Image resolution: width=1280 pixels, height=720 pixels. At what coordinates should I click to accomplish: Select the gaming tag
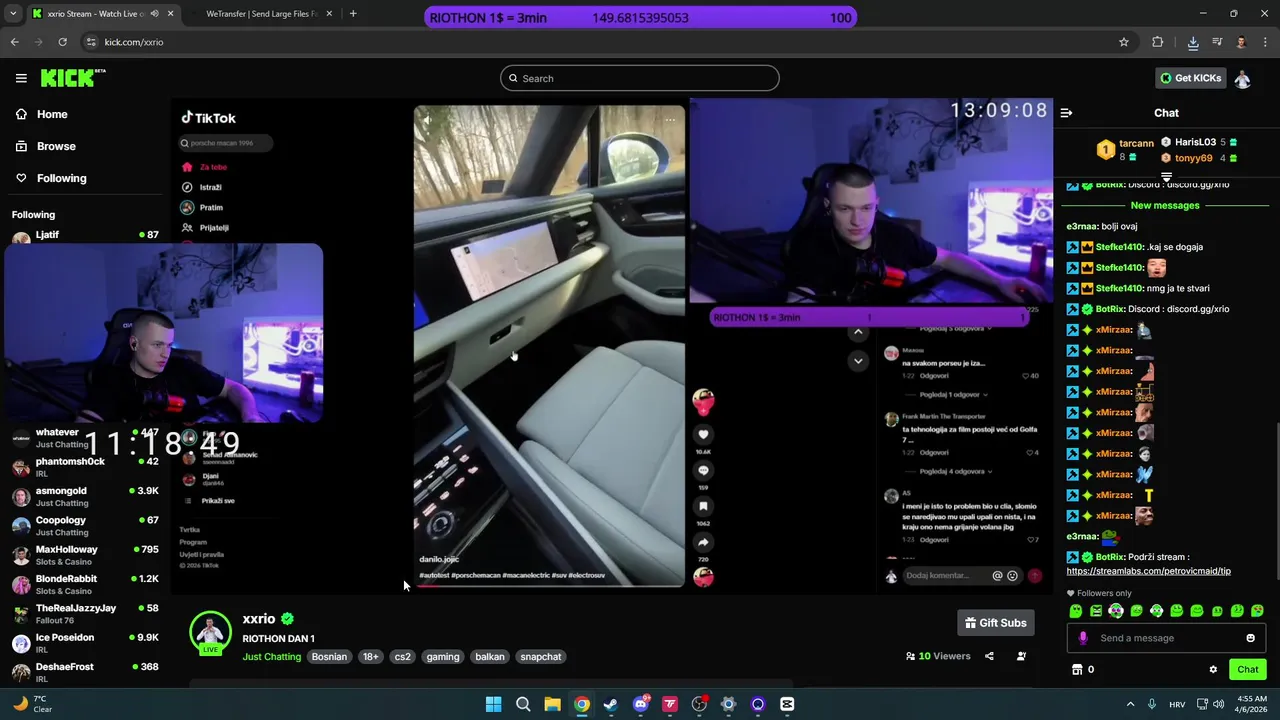tap(443, 657)
